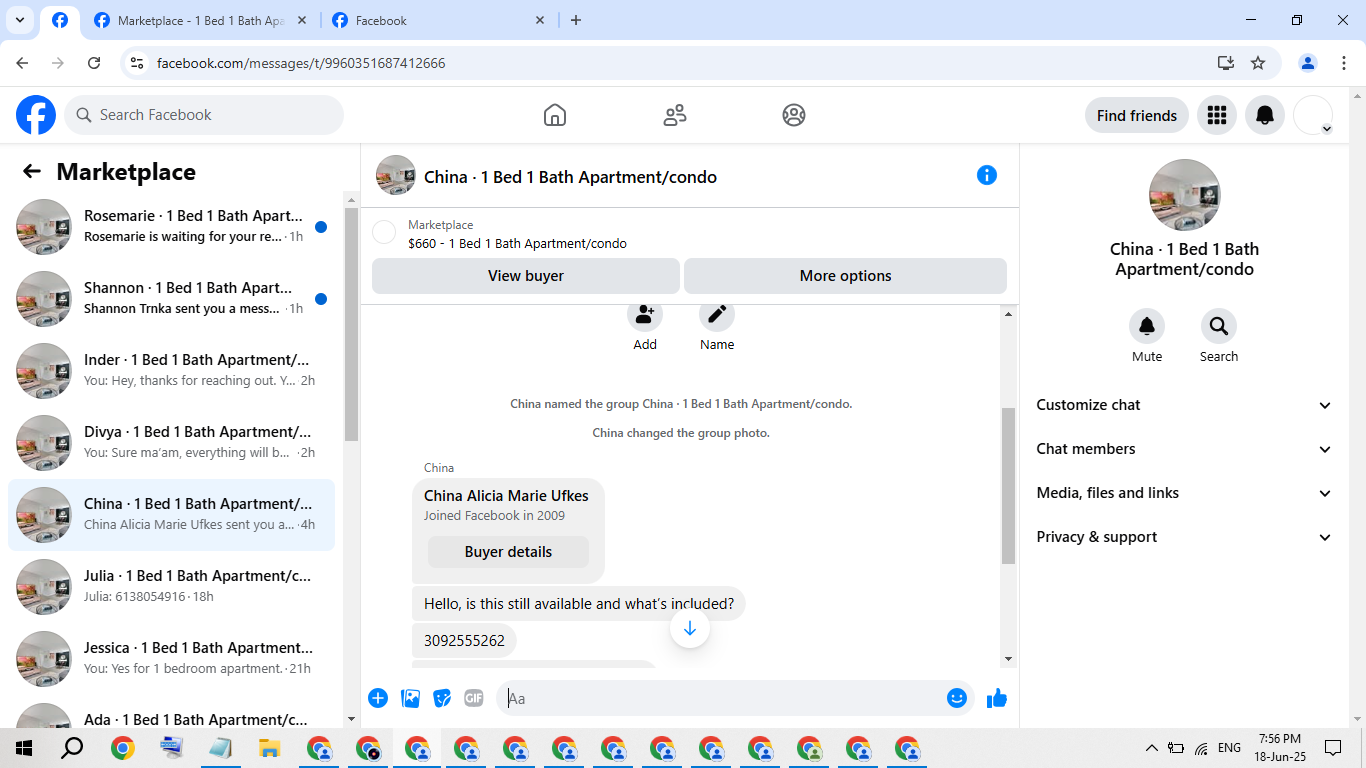Viewport: 1366px width, 768px height.
Task: Open Chrome's tab search dropdown
Action: 20,20
